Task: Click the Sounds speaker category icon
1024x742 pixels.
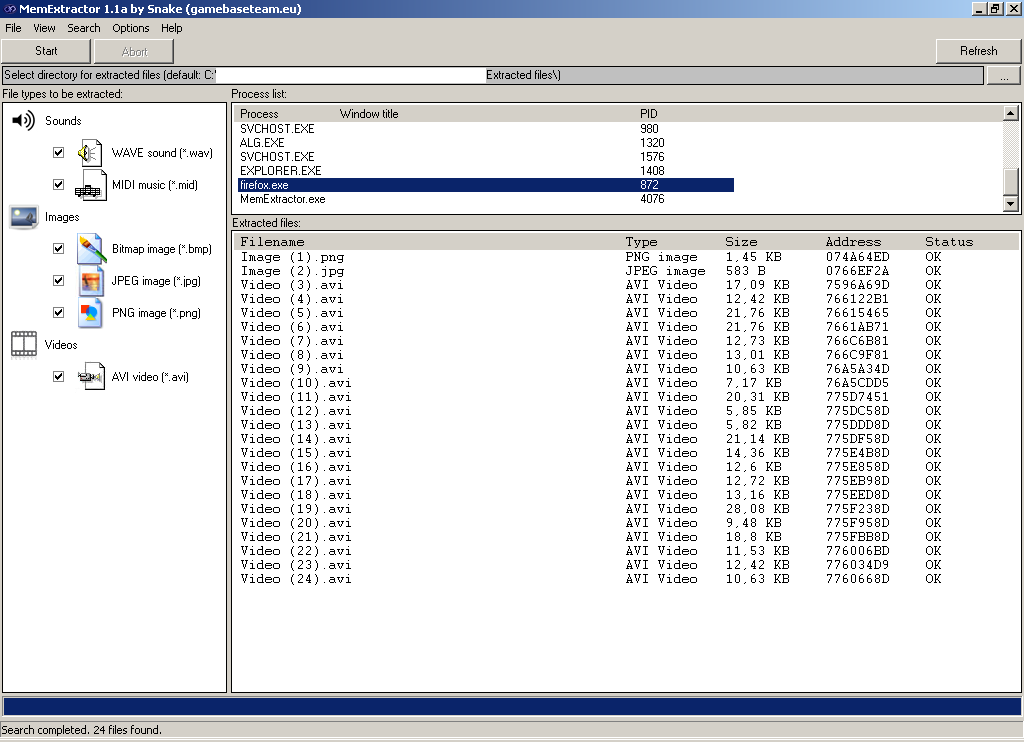Action: pyautogui.click(x=23, y=121)
